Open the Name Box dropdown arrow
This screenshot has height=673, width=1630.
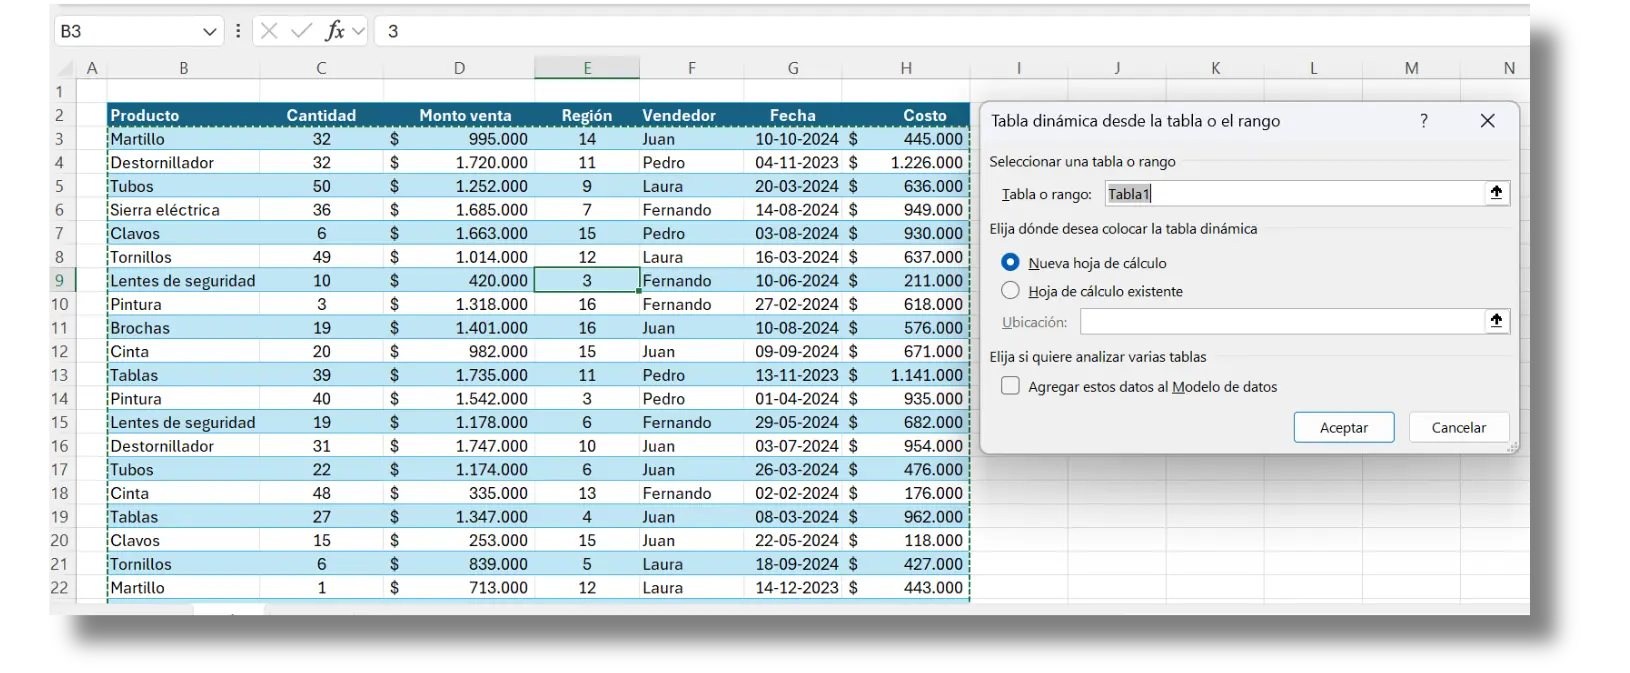[x=209, y=31]
